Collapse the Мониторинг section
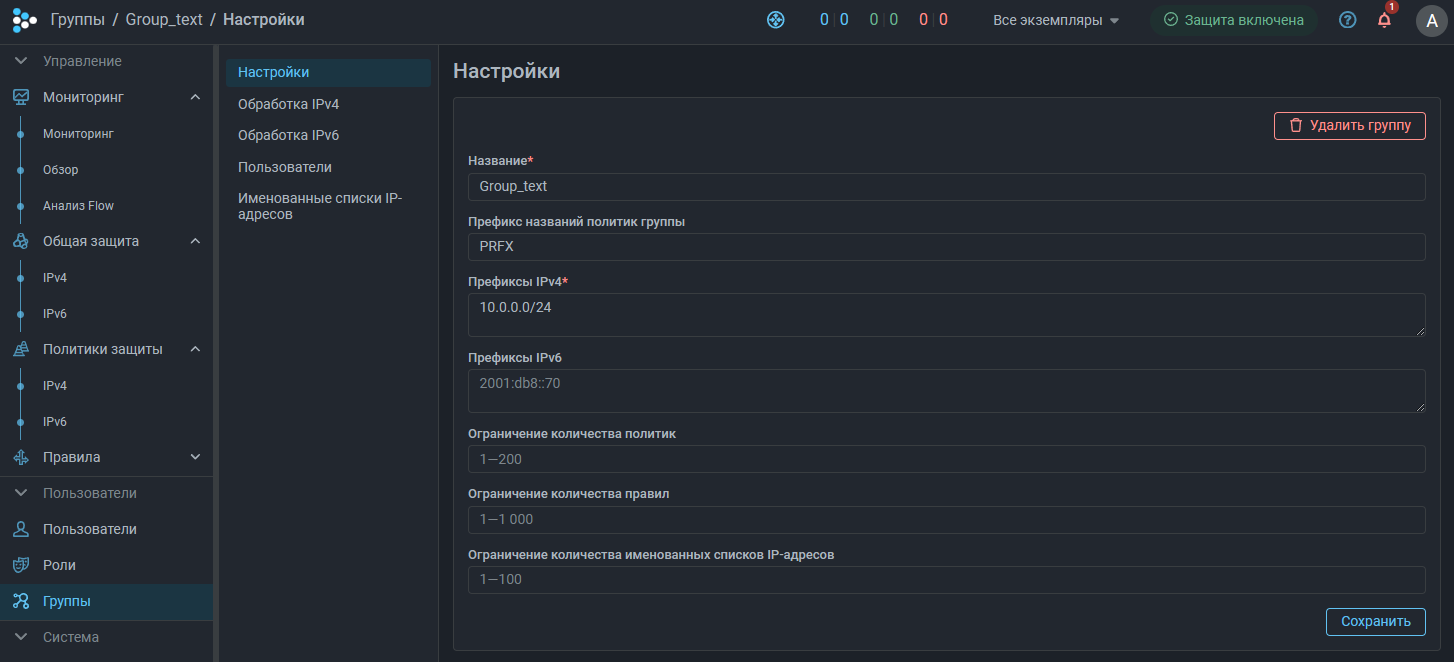This screenshot has width=1454, height=662. click(195, 97)
